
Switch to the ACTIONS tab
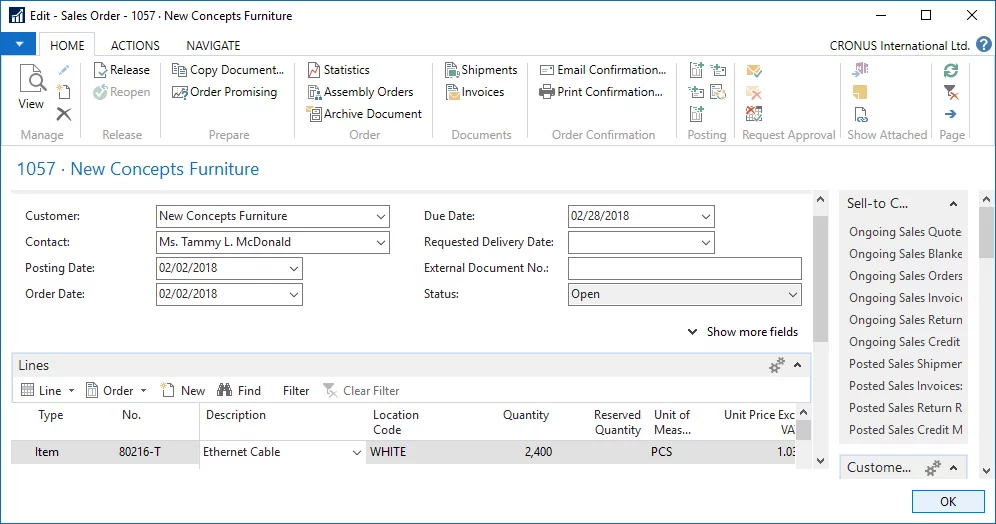pos(135,45)
